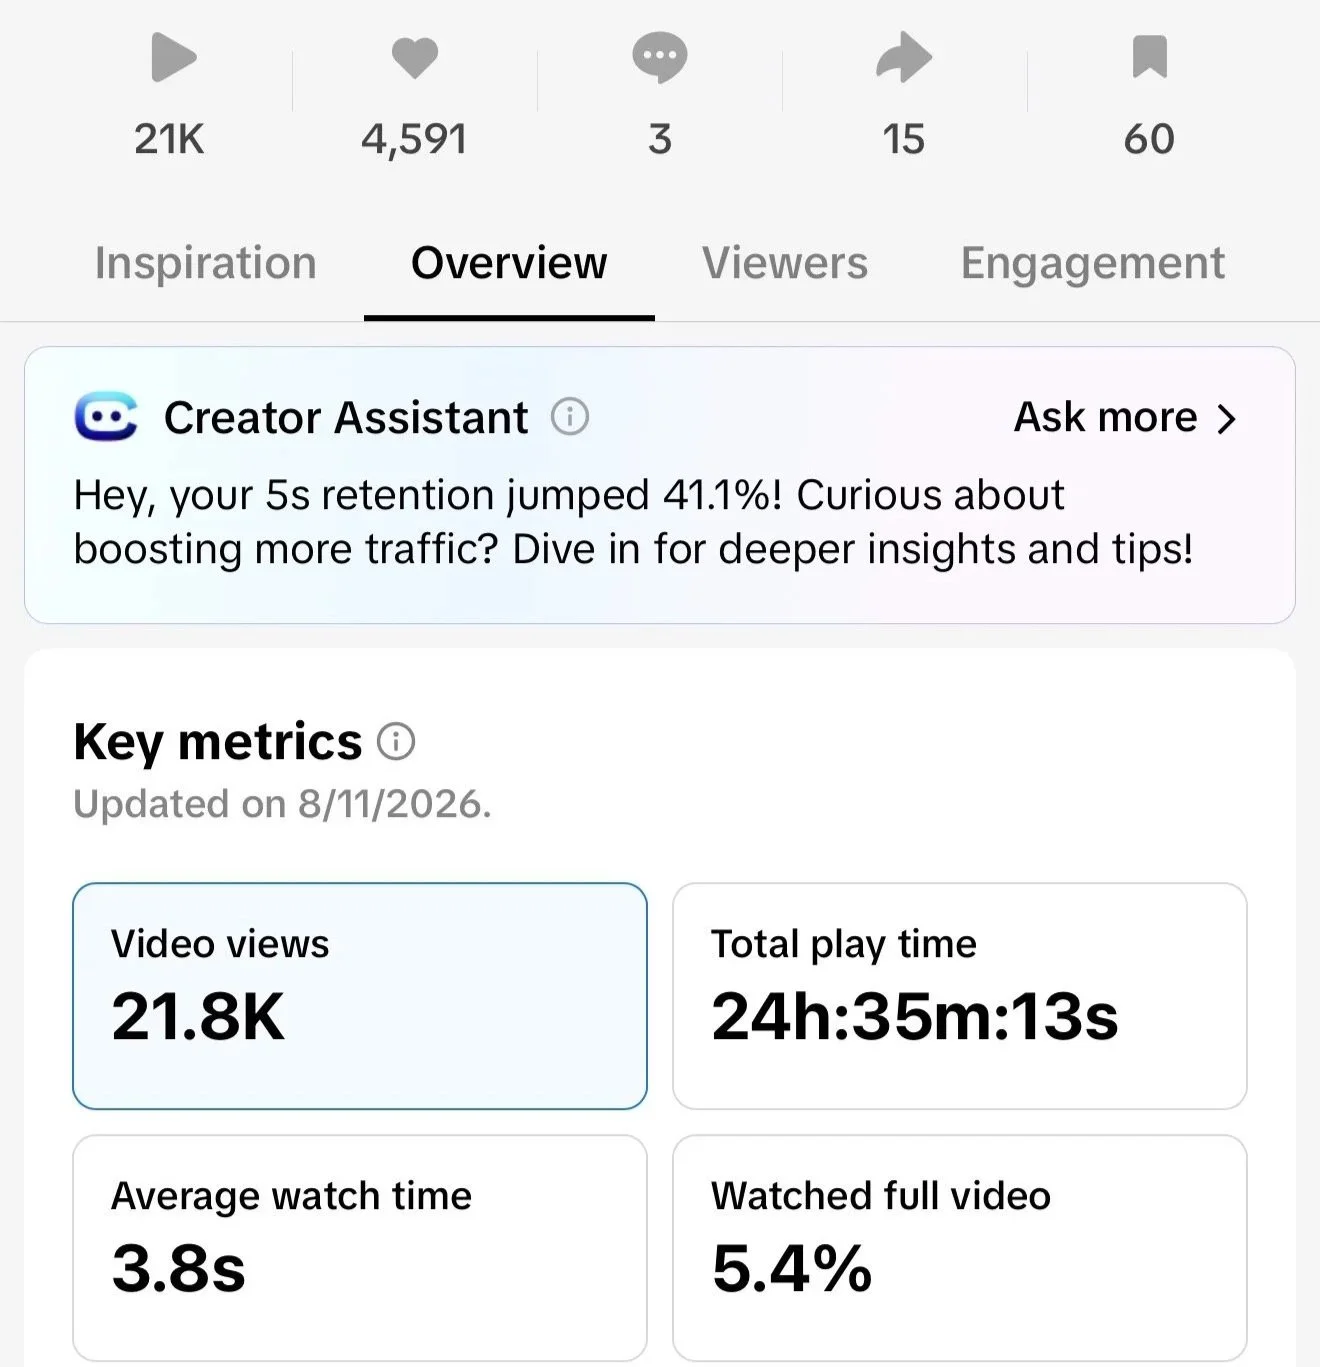Open info icon next to Key metrics
The width and height of the screenshot is (1320, 1367).
(396, 742)
